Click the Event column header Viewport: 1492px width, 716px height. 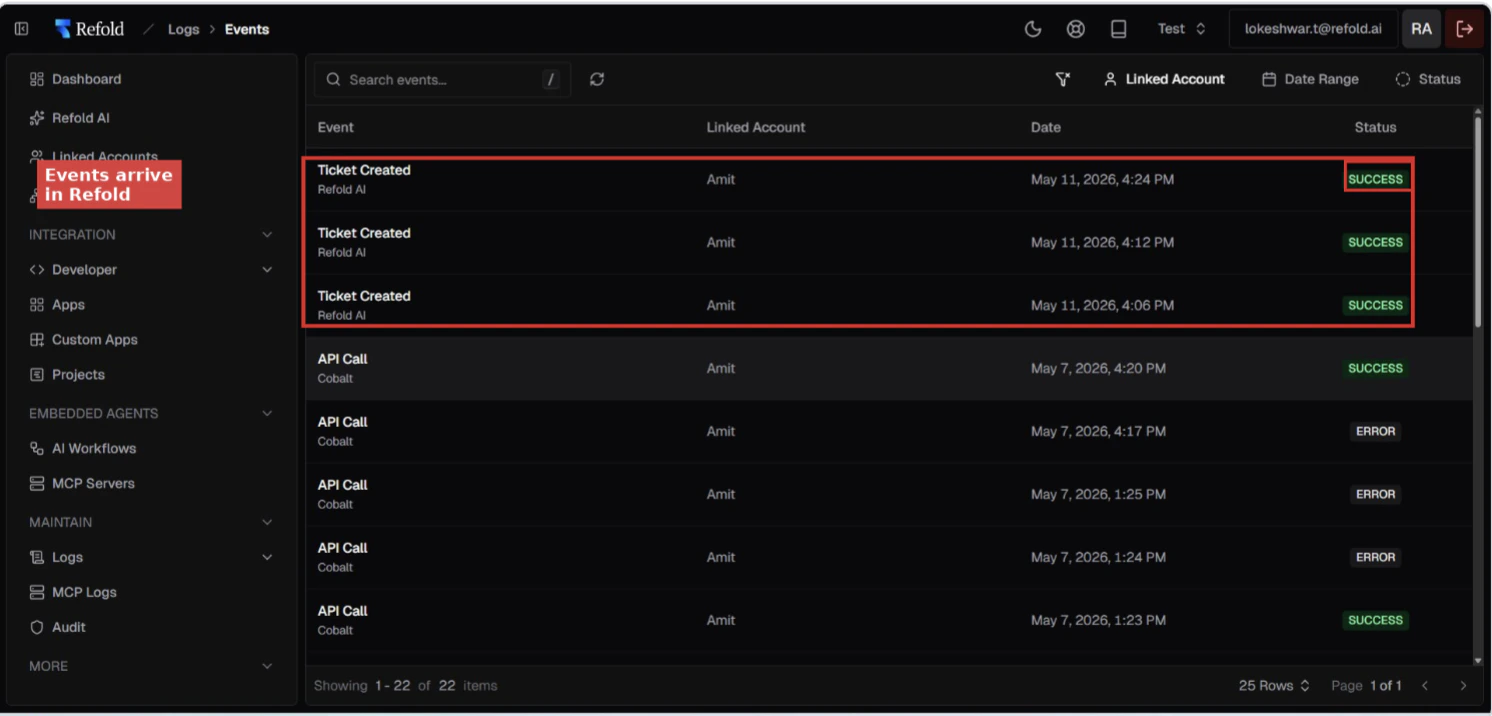point(336,127)
